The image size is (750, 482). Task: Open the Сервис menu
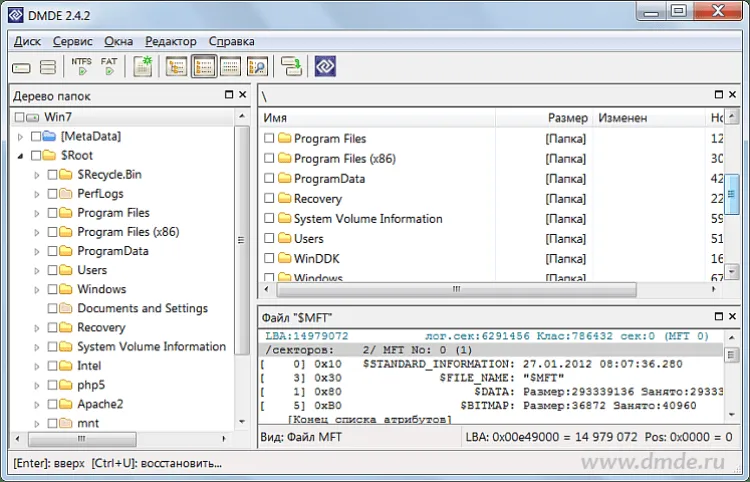click(x=72, y=41)
